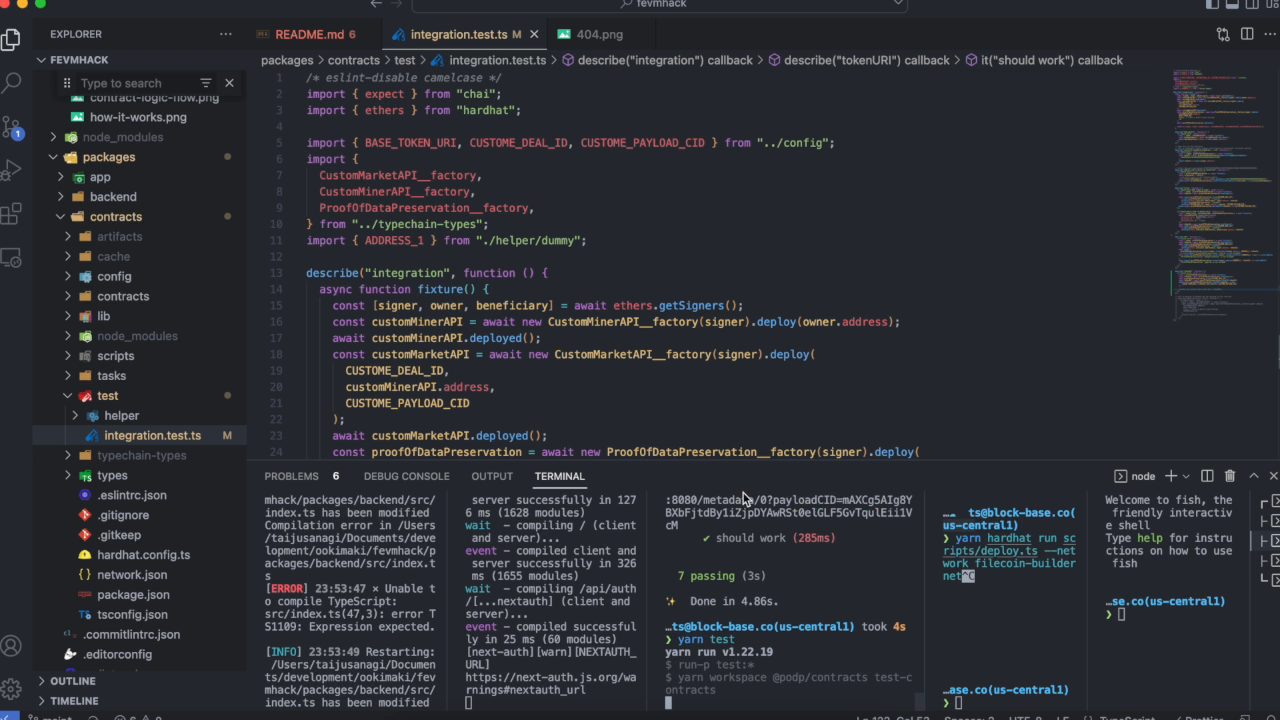Click the Type to search field
1280x720 pixels.
tap(136, 83)
